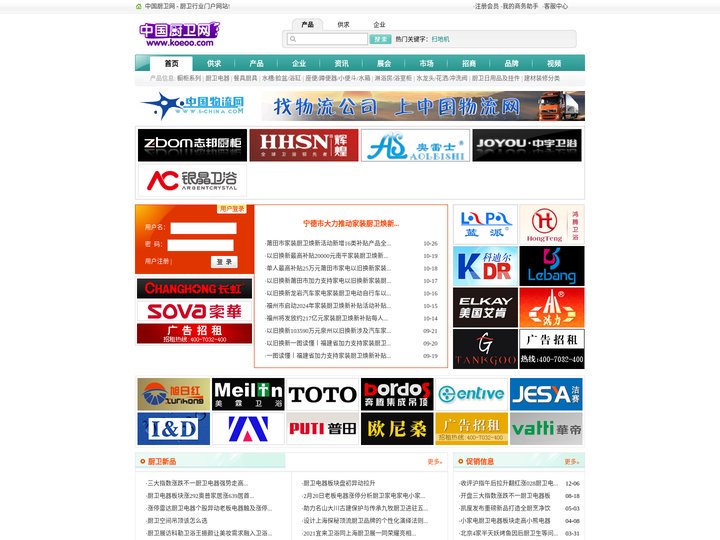Click the 注册会员 link at top
Screen dimensions: 720x540
(487, 6)
